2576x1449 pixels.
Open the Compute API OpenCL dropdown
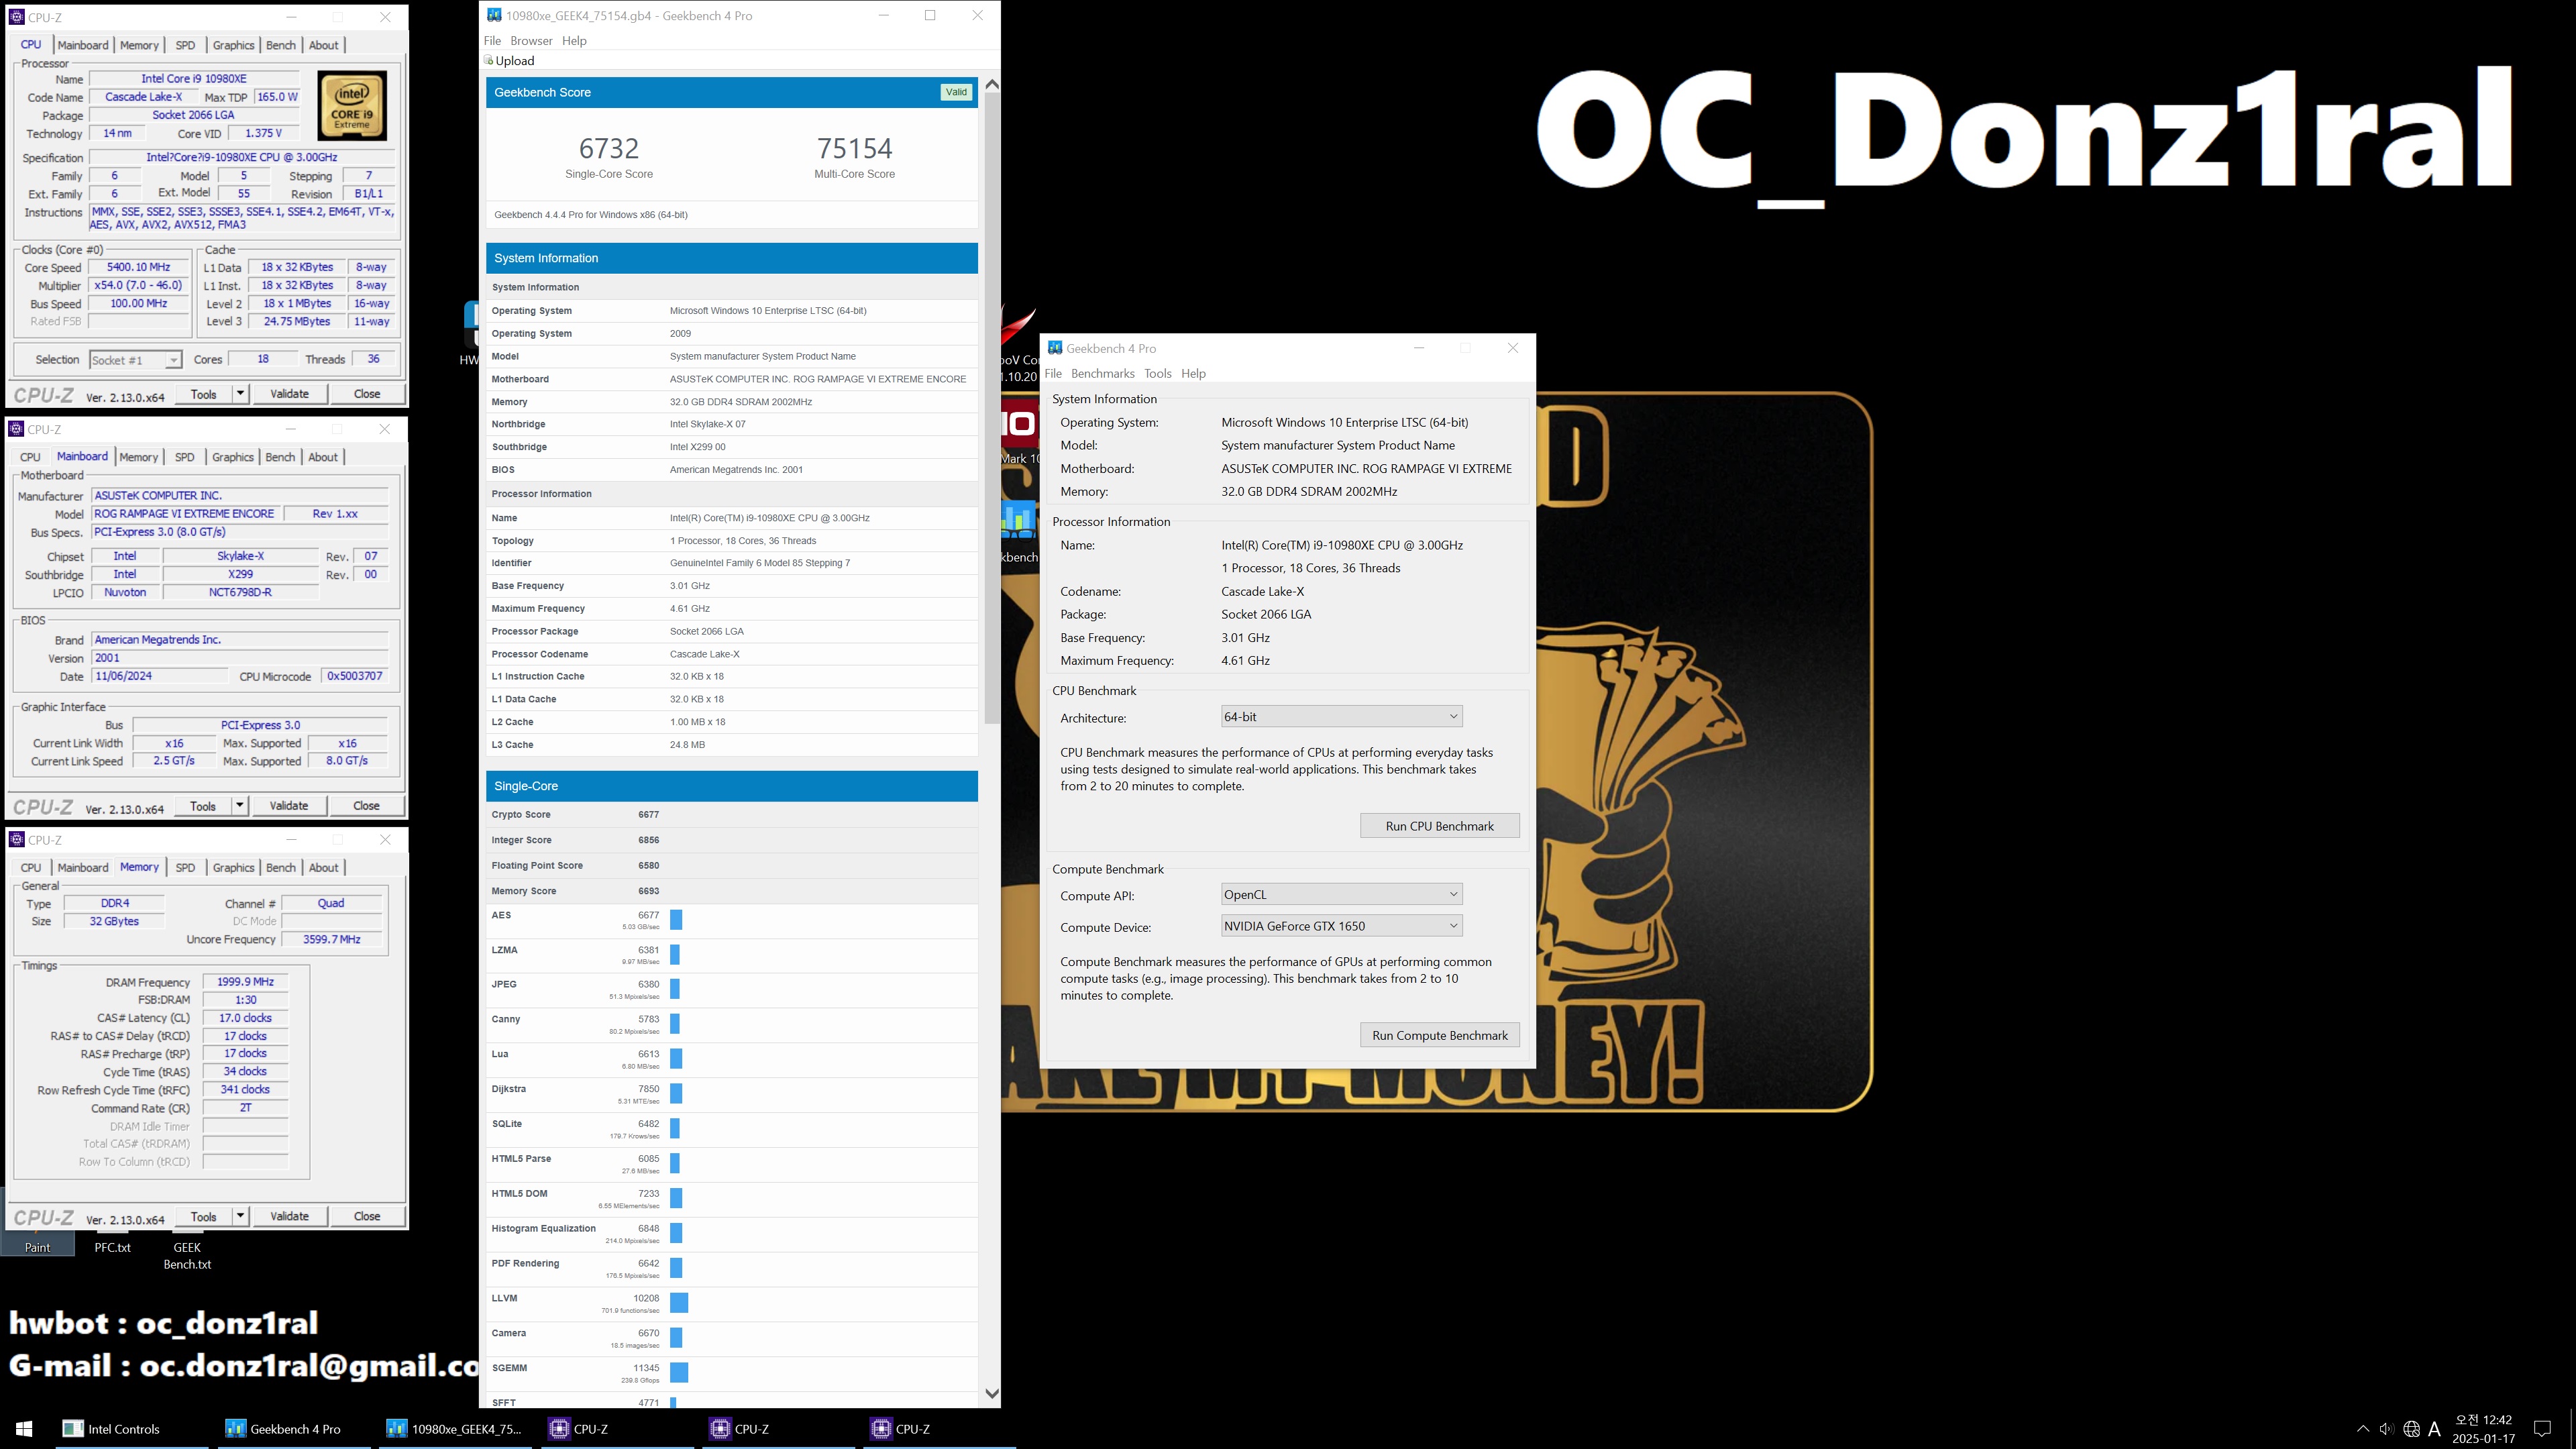[x=1342, y=895]
